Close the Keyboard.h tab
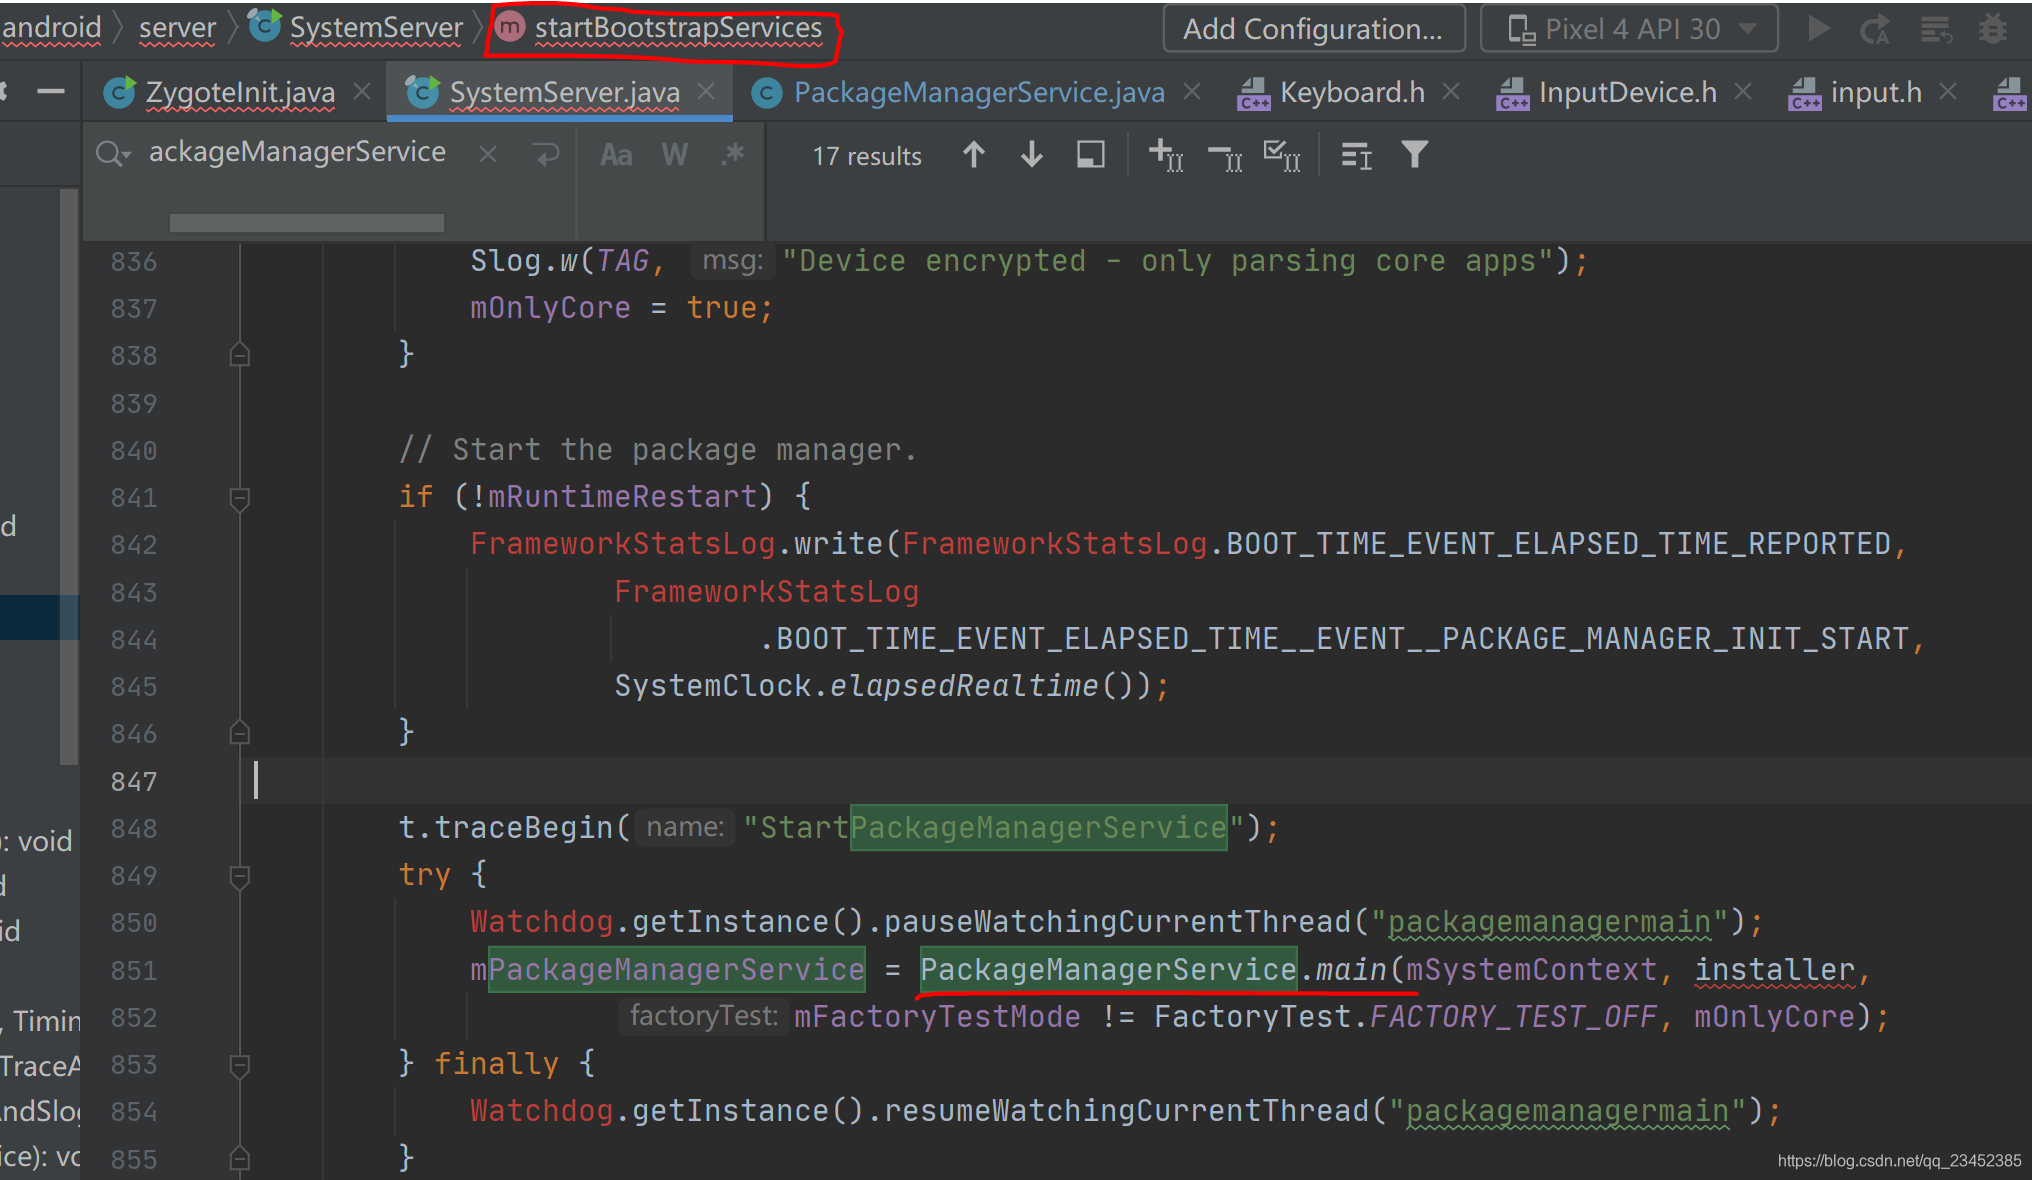 (1451, 92)
